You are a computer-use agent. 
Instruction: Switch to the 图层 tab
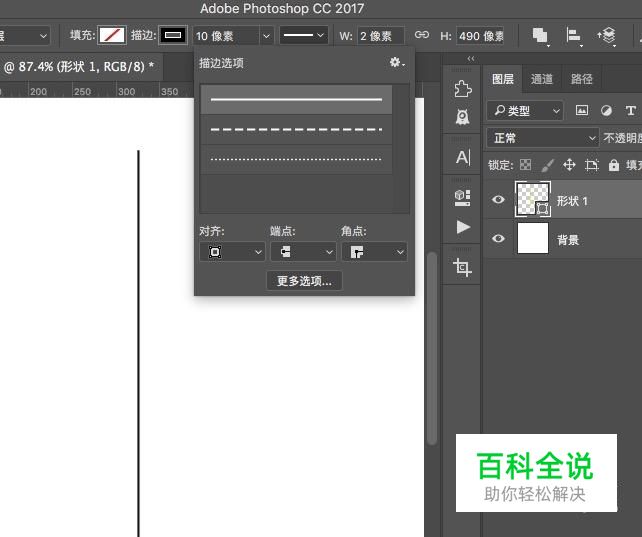tap(502, 79)
